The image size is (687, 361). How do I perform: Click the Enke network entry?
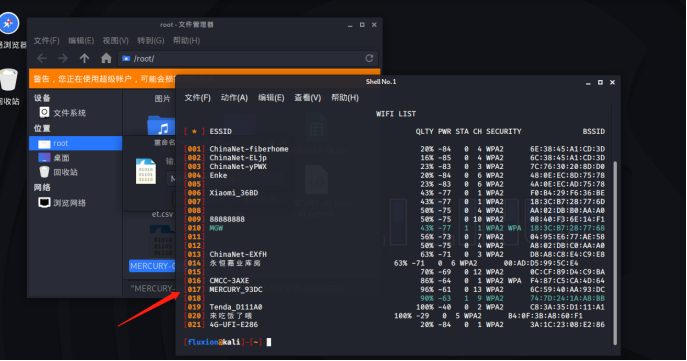(394, 175)
